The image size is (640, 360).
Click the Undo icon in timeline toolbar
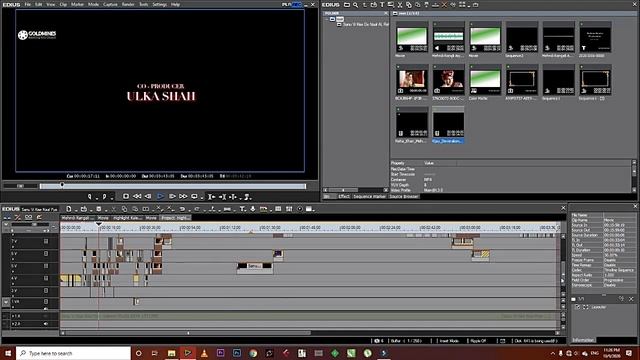coord(182,209)
